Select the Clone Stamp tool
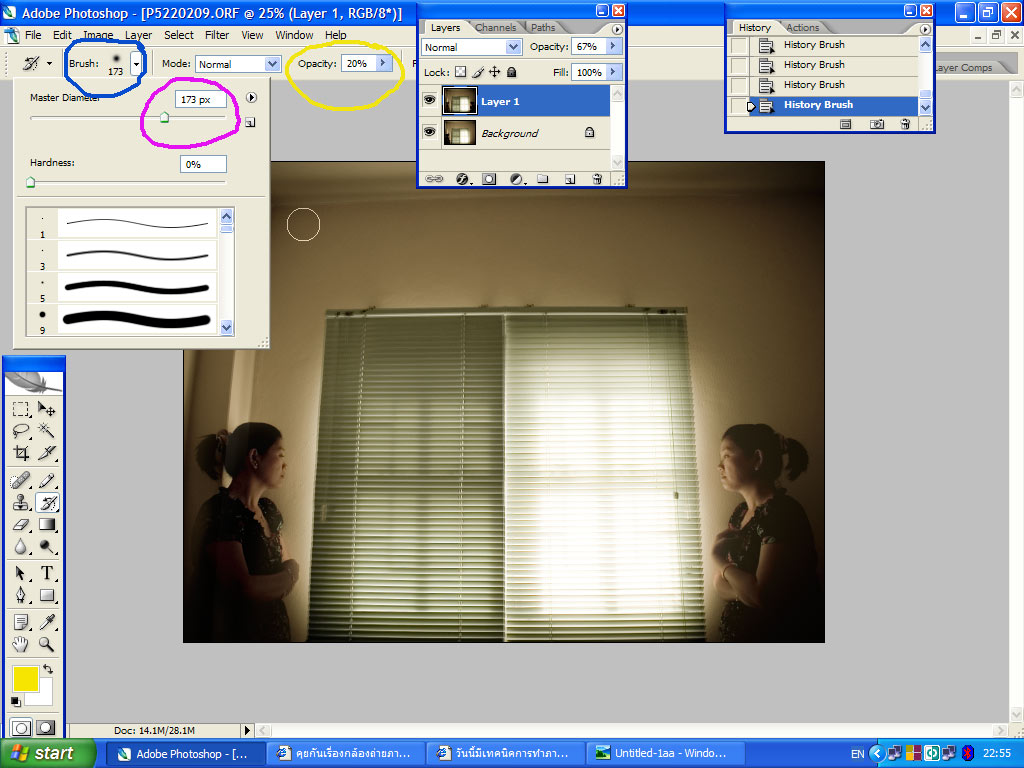 point(21,502)
